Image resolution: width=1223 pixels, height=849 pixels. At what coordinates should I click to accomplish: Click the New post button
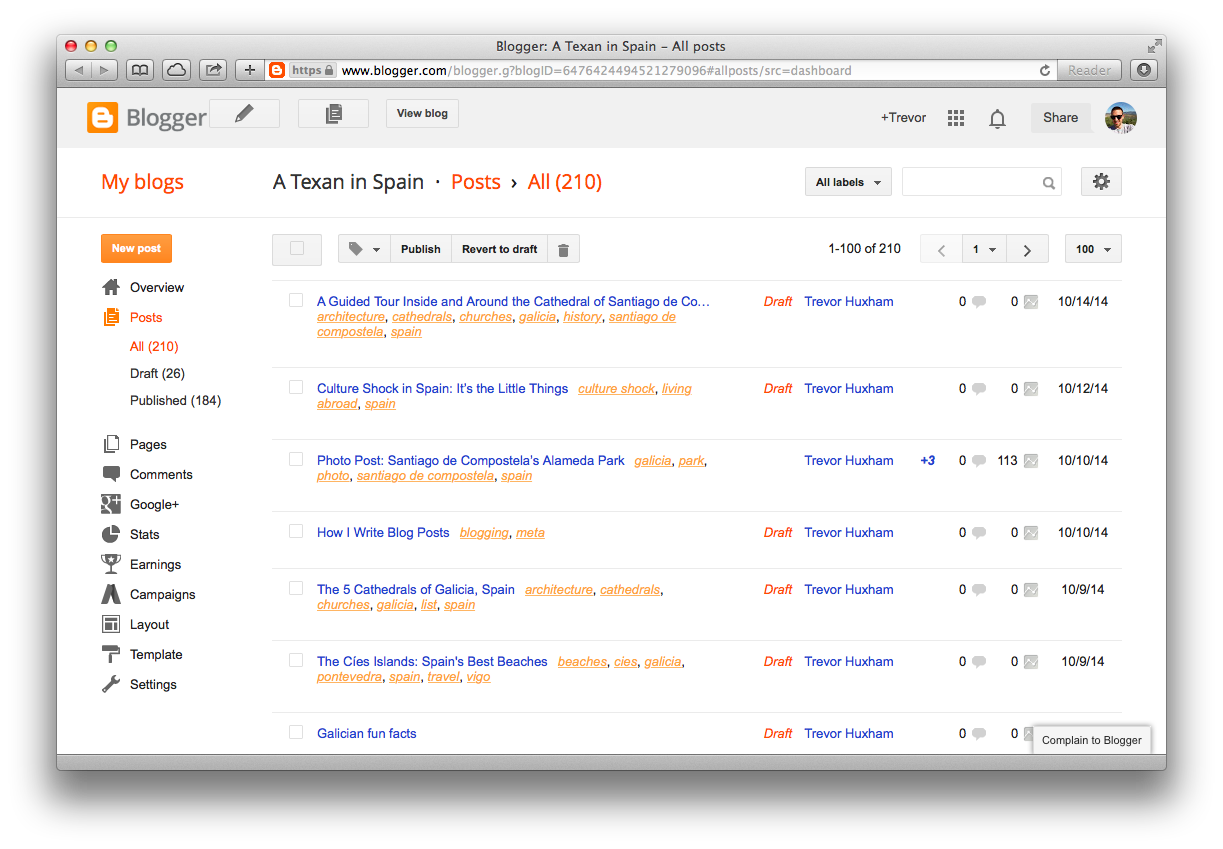(136, 248)
